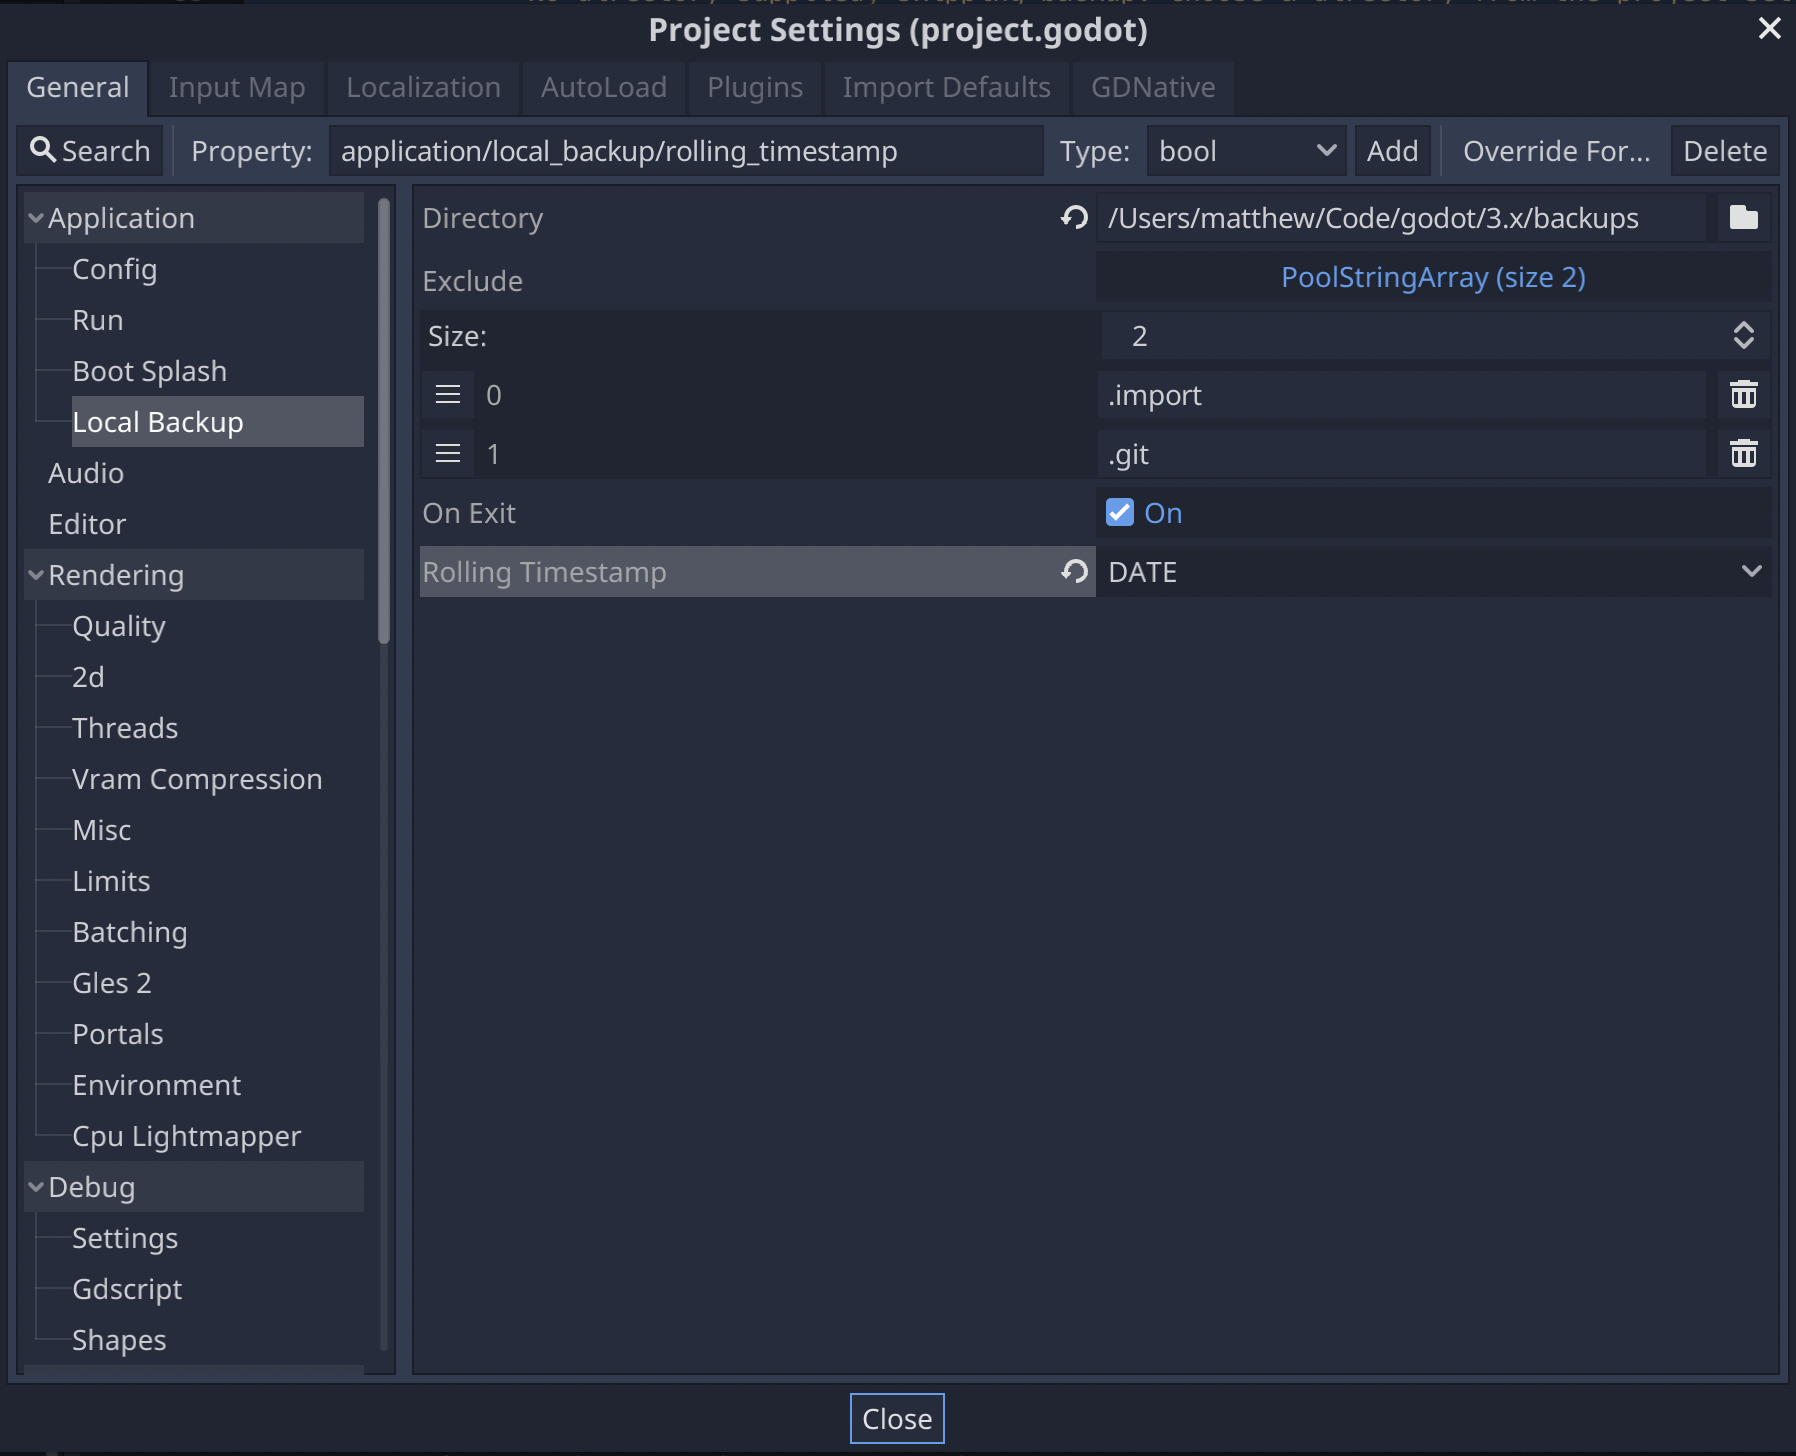
Task: Reset the Directory property to default
Action: click(1075, 217)
